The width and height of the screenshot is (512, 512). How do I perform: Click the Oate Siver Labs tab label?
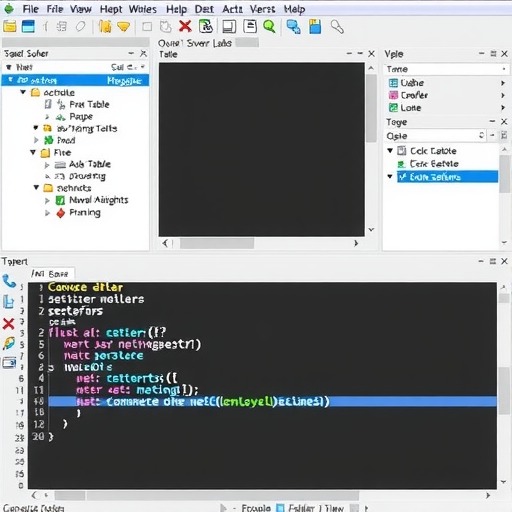195,43
